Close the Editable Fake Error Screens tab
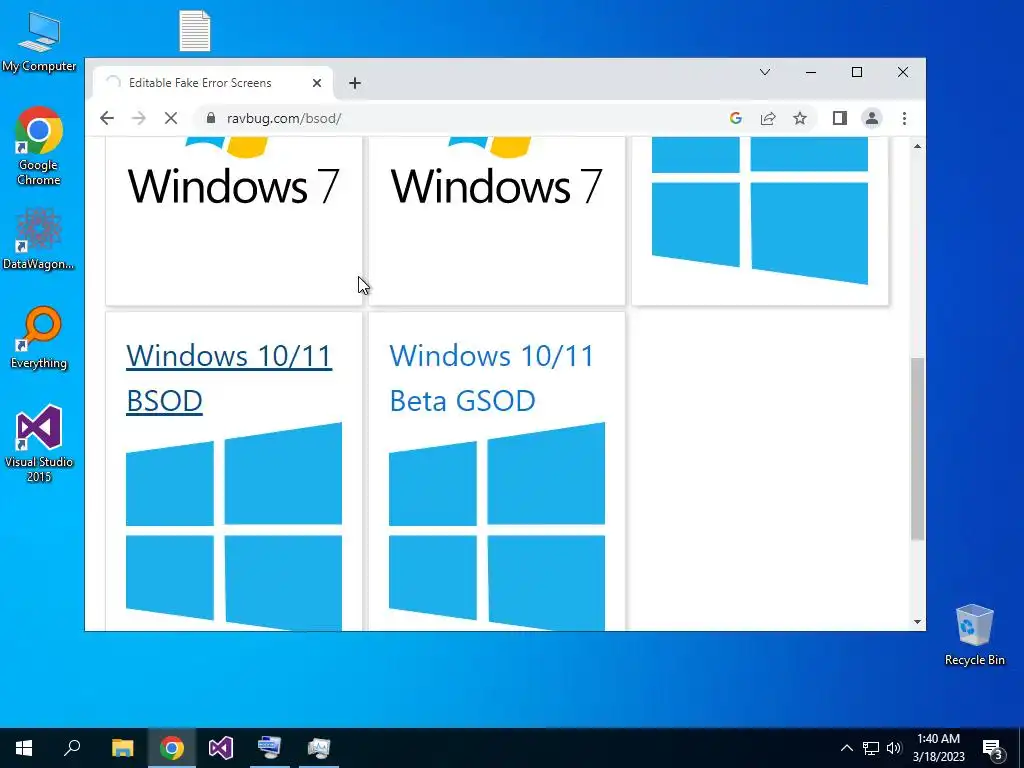The image size is (1024, 768). (x=317, y=83)
